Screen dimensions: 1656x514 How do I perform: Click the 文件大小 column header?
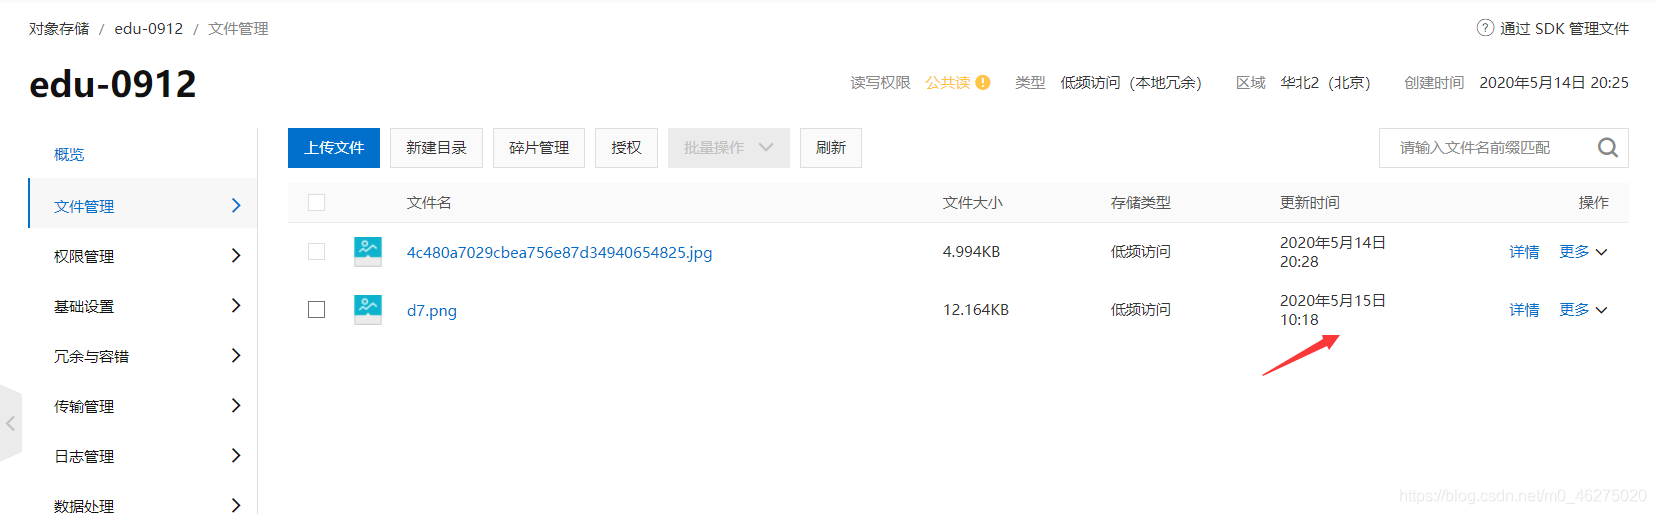coord(972,202)
